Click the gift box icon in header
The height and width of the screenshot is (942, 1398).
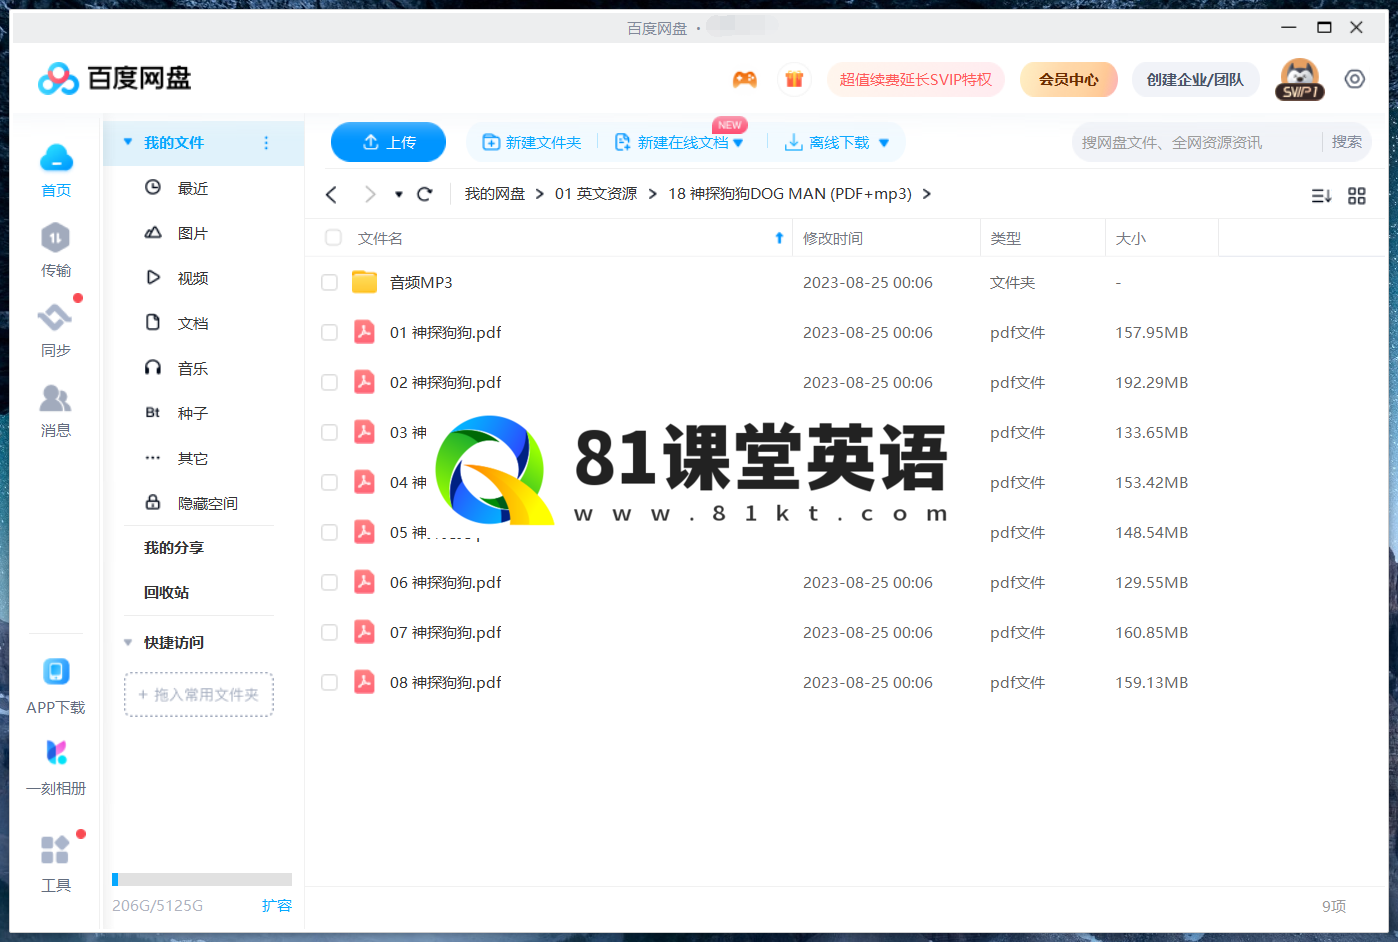(x=794, y=79)
